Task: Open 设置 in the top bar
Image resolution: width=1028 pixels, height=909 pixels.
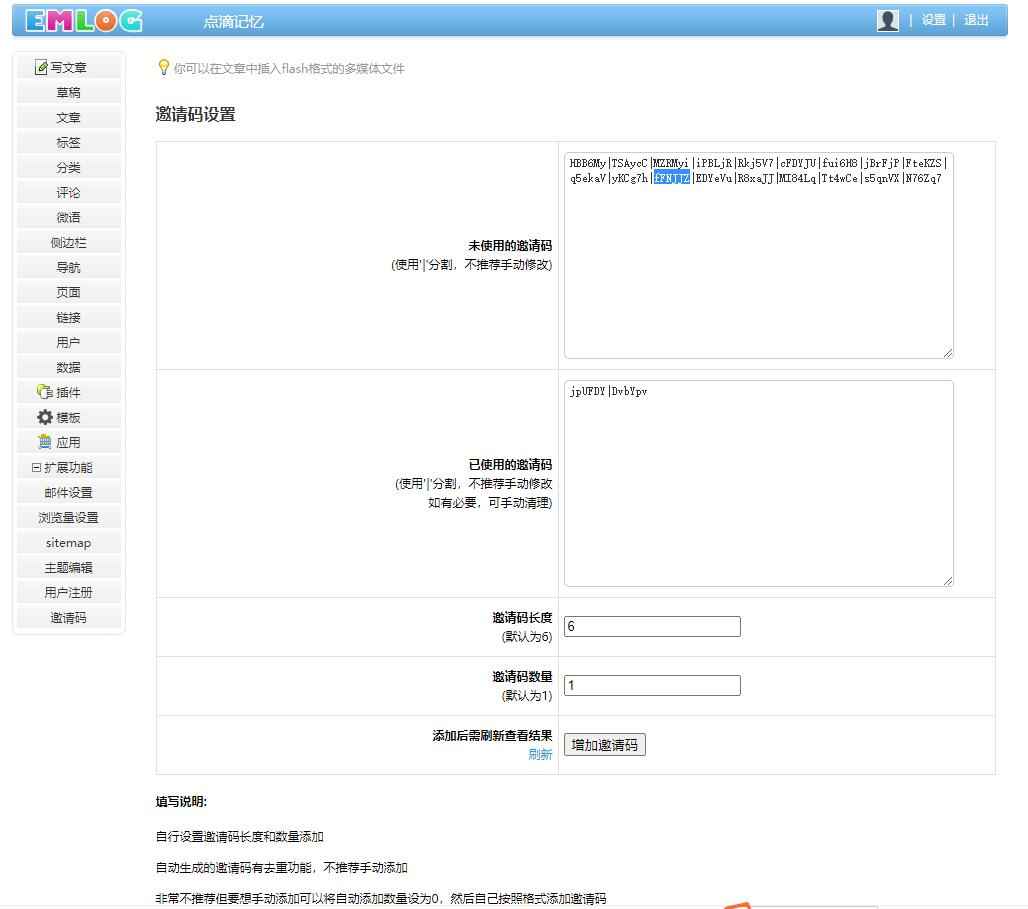Action: [933, 20]
